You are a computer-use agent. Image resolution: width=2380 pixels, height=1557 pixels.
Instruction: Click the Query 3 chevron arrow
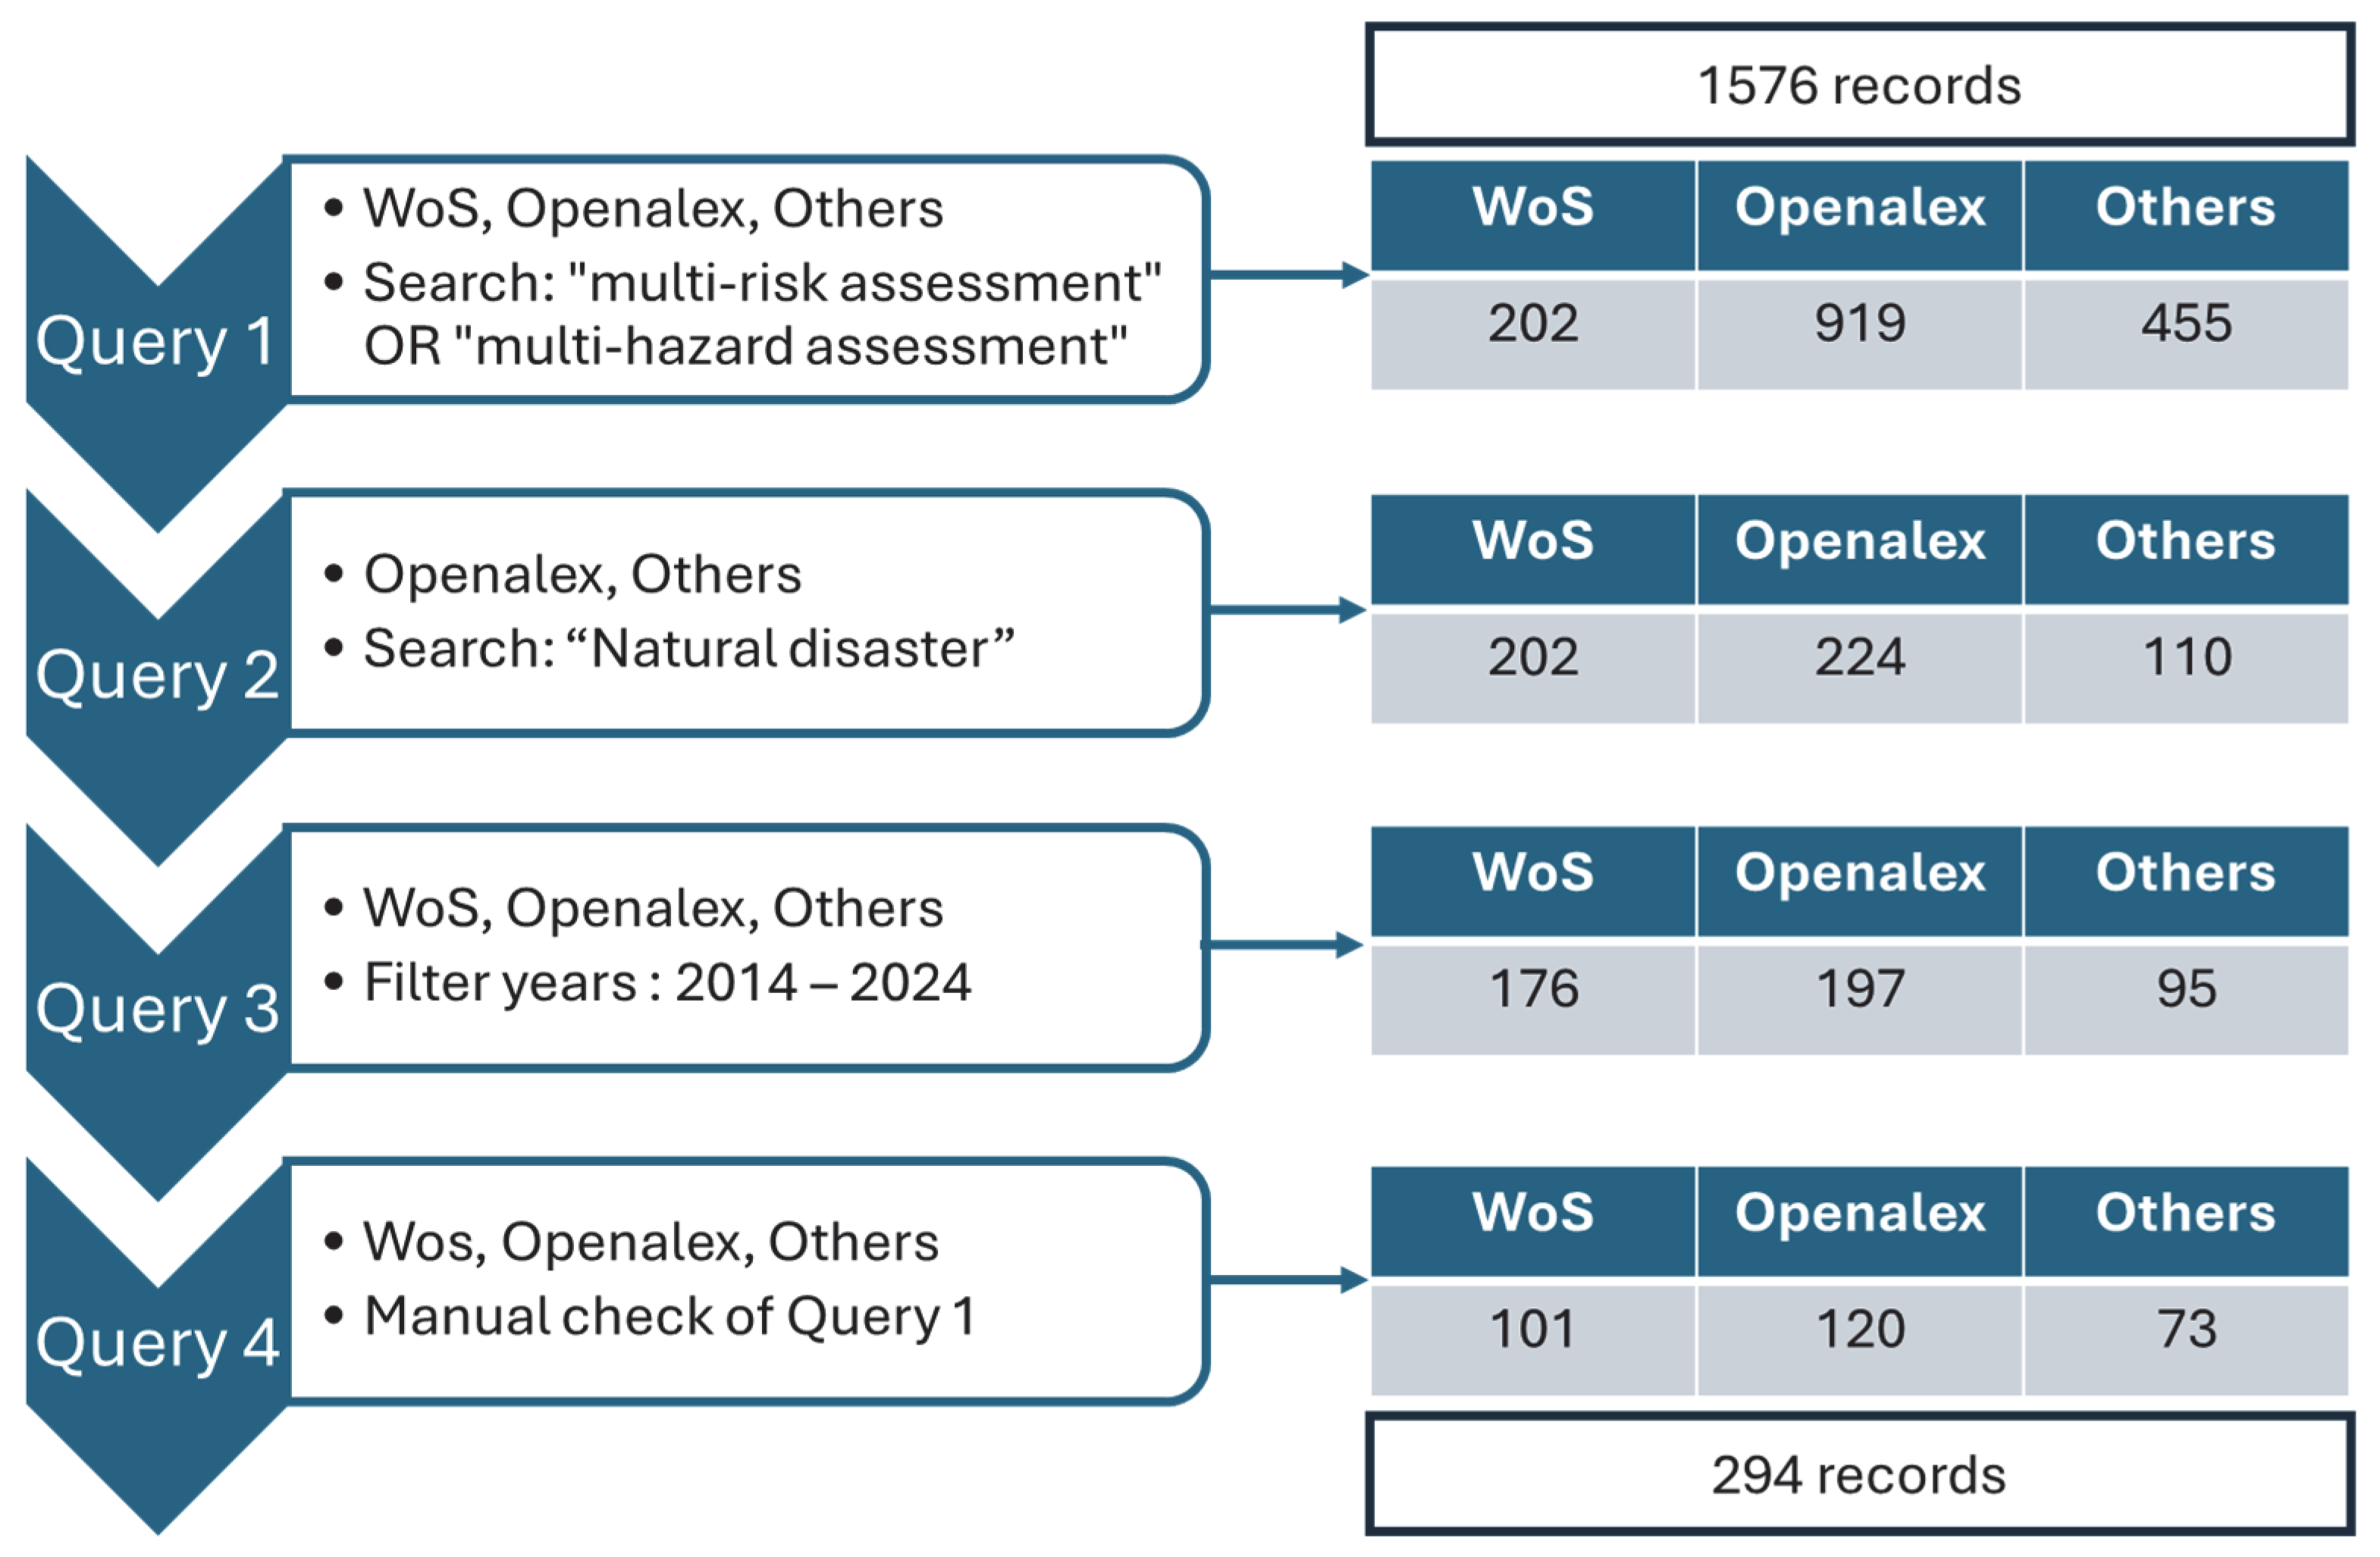[156, 1012]
